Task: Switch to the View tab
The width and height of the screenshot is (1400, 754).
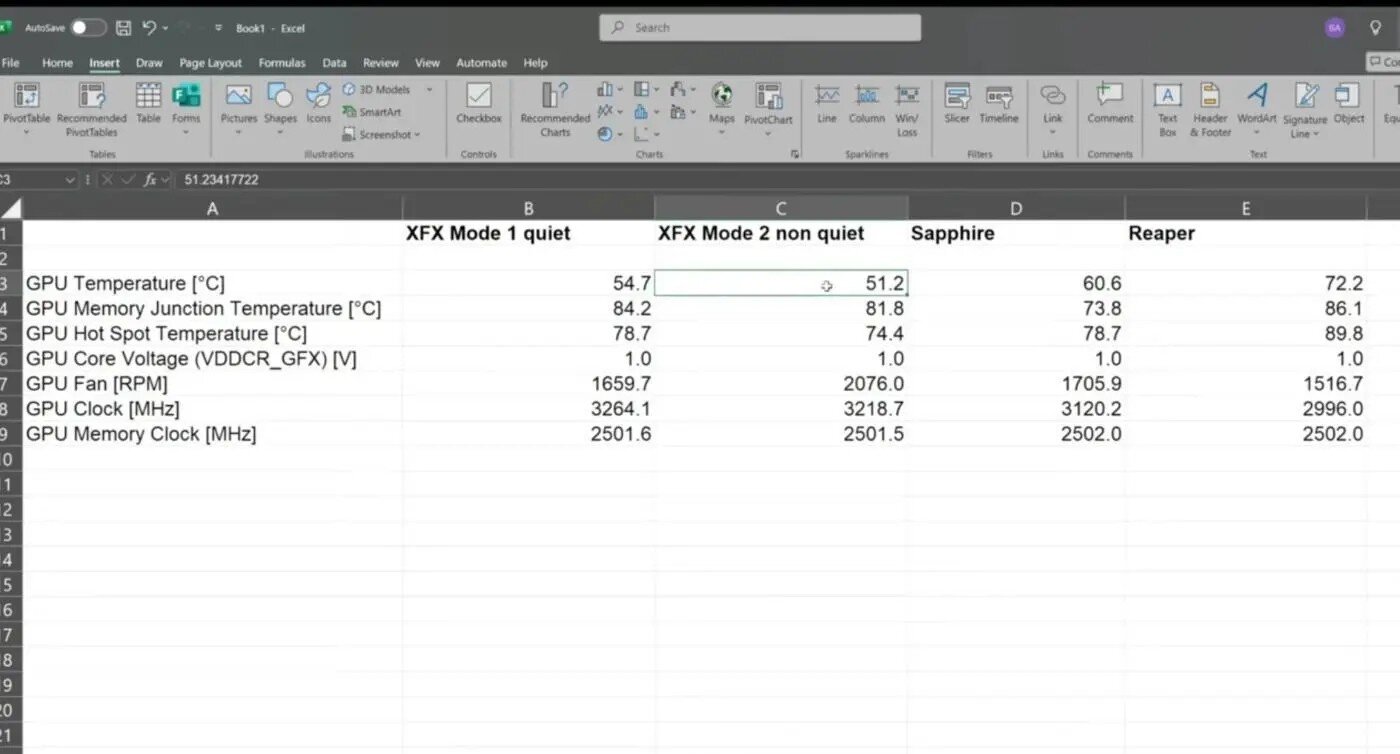Action: (x=427, y=63)
